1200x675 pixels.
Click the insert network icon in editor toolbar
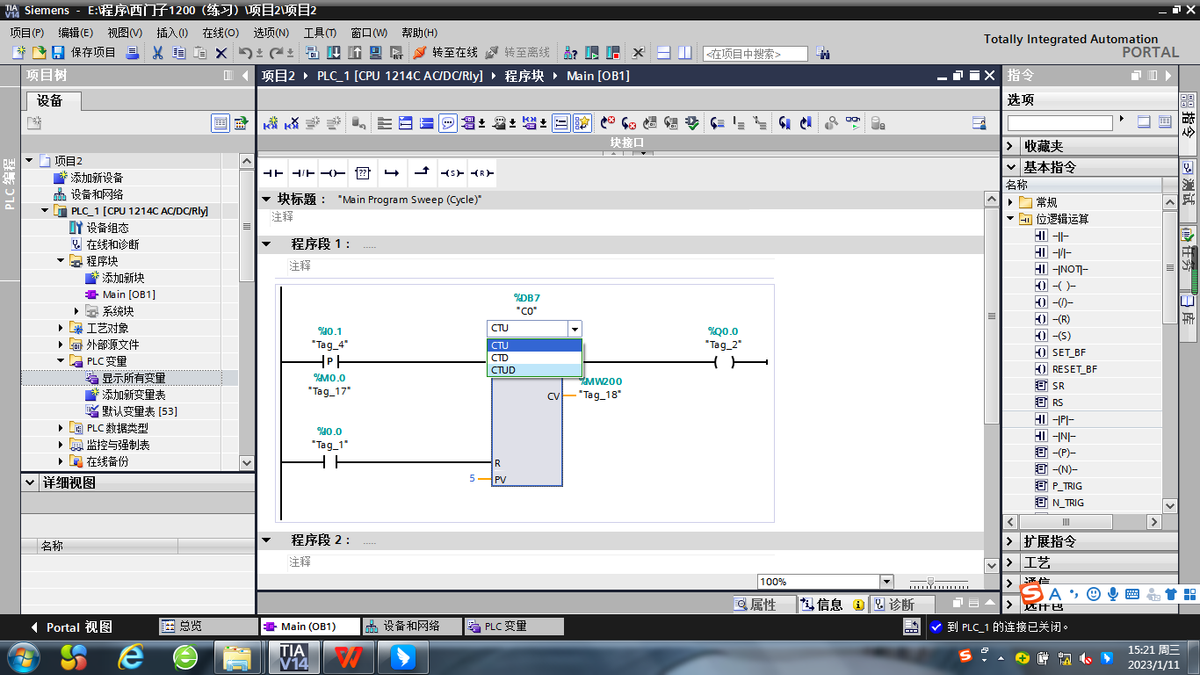[270, 123]
